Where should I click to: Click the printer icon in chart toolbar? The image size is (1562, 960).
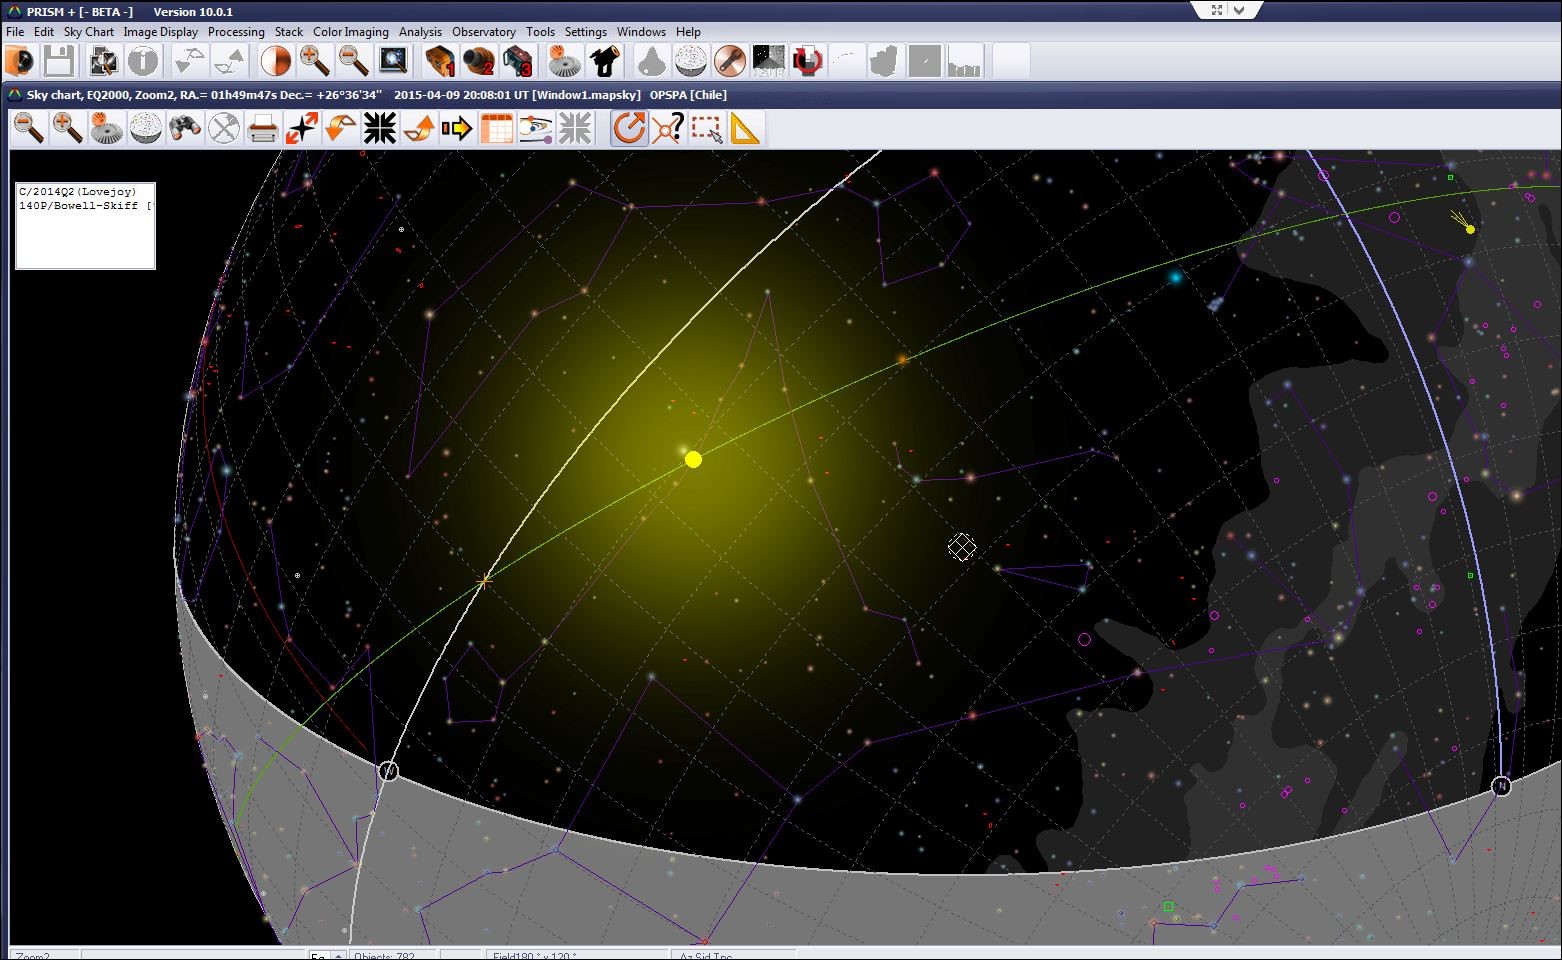pos(263,128)
